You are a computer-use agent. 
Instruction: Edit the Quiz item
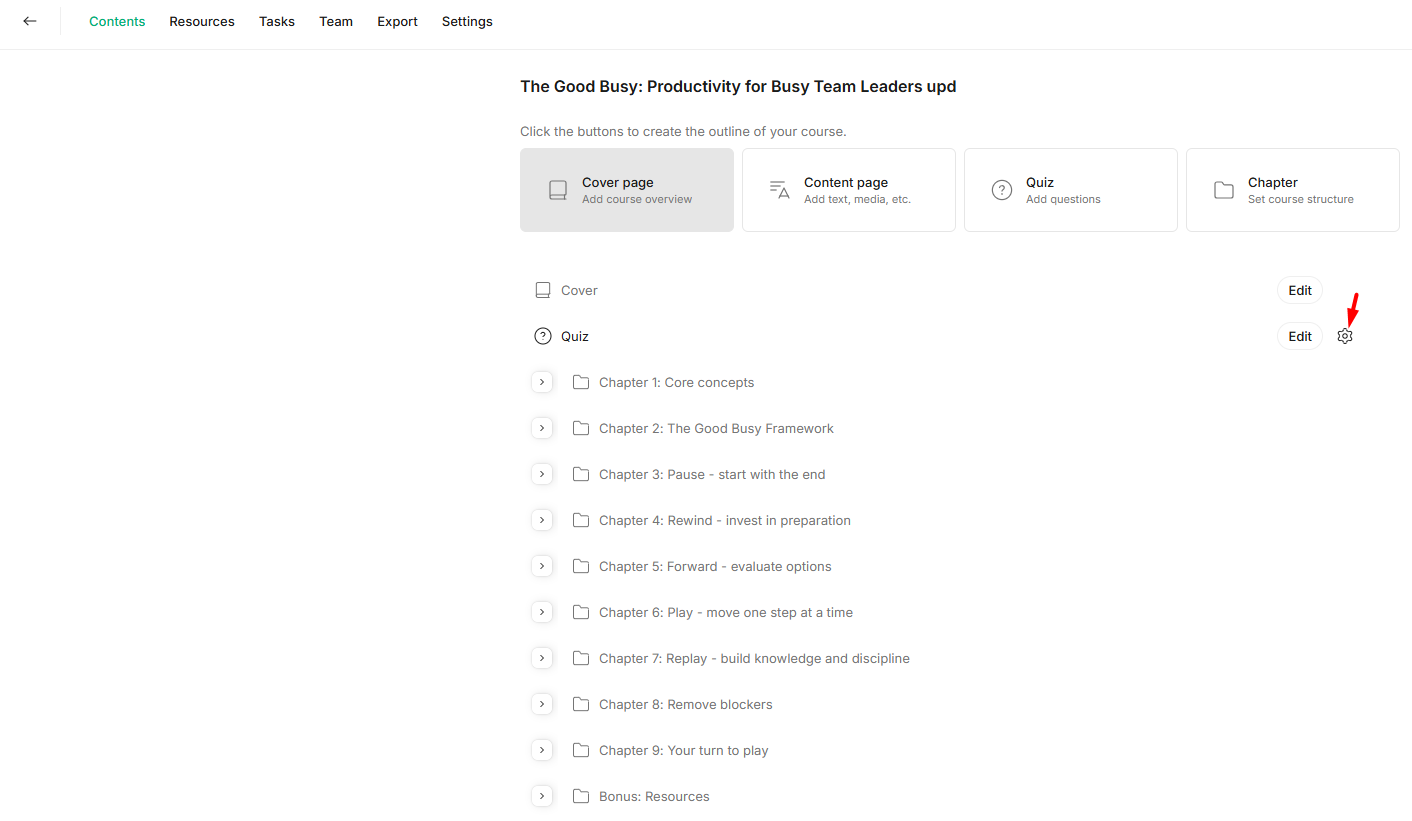tap(1299, 336)
